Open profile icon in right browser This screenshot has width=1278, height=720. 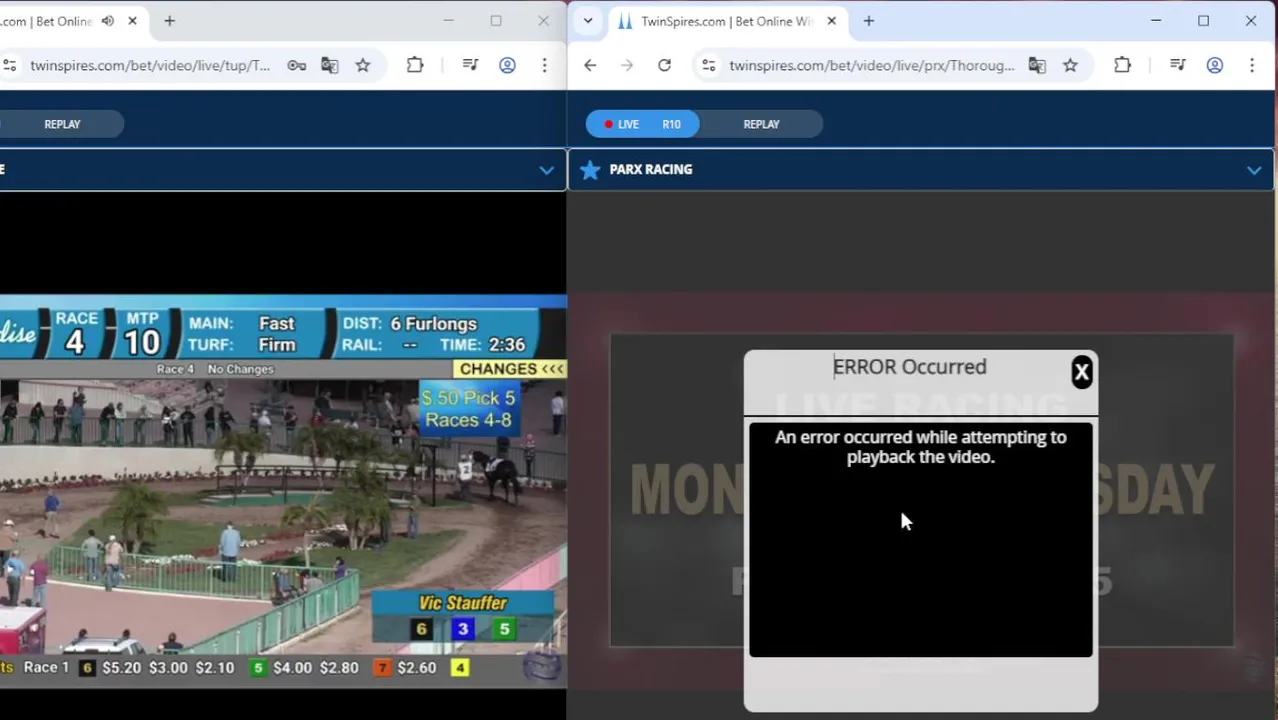point(1215,65)
